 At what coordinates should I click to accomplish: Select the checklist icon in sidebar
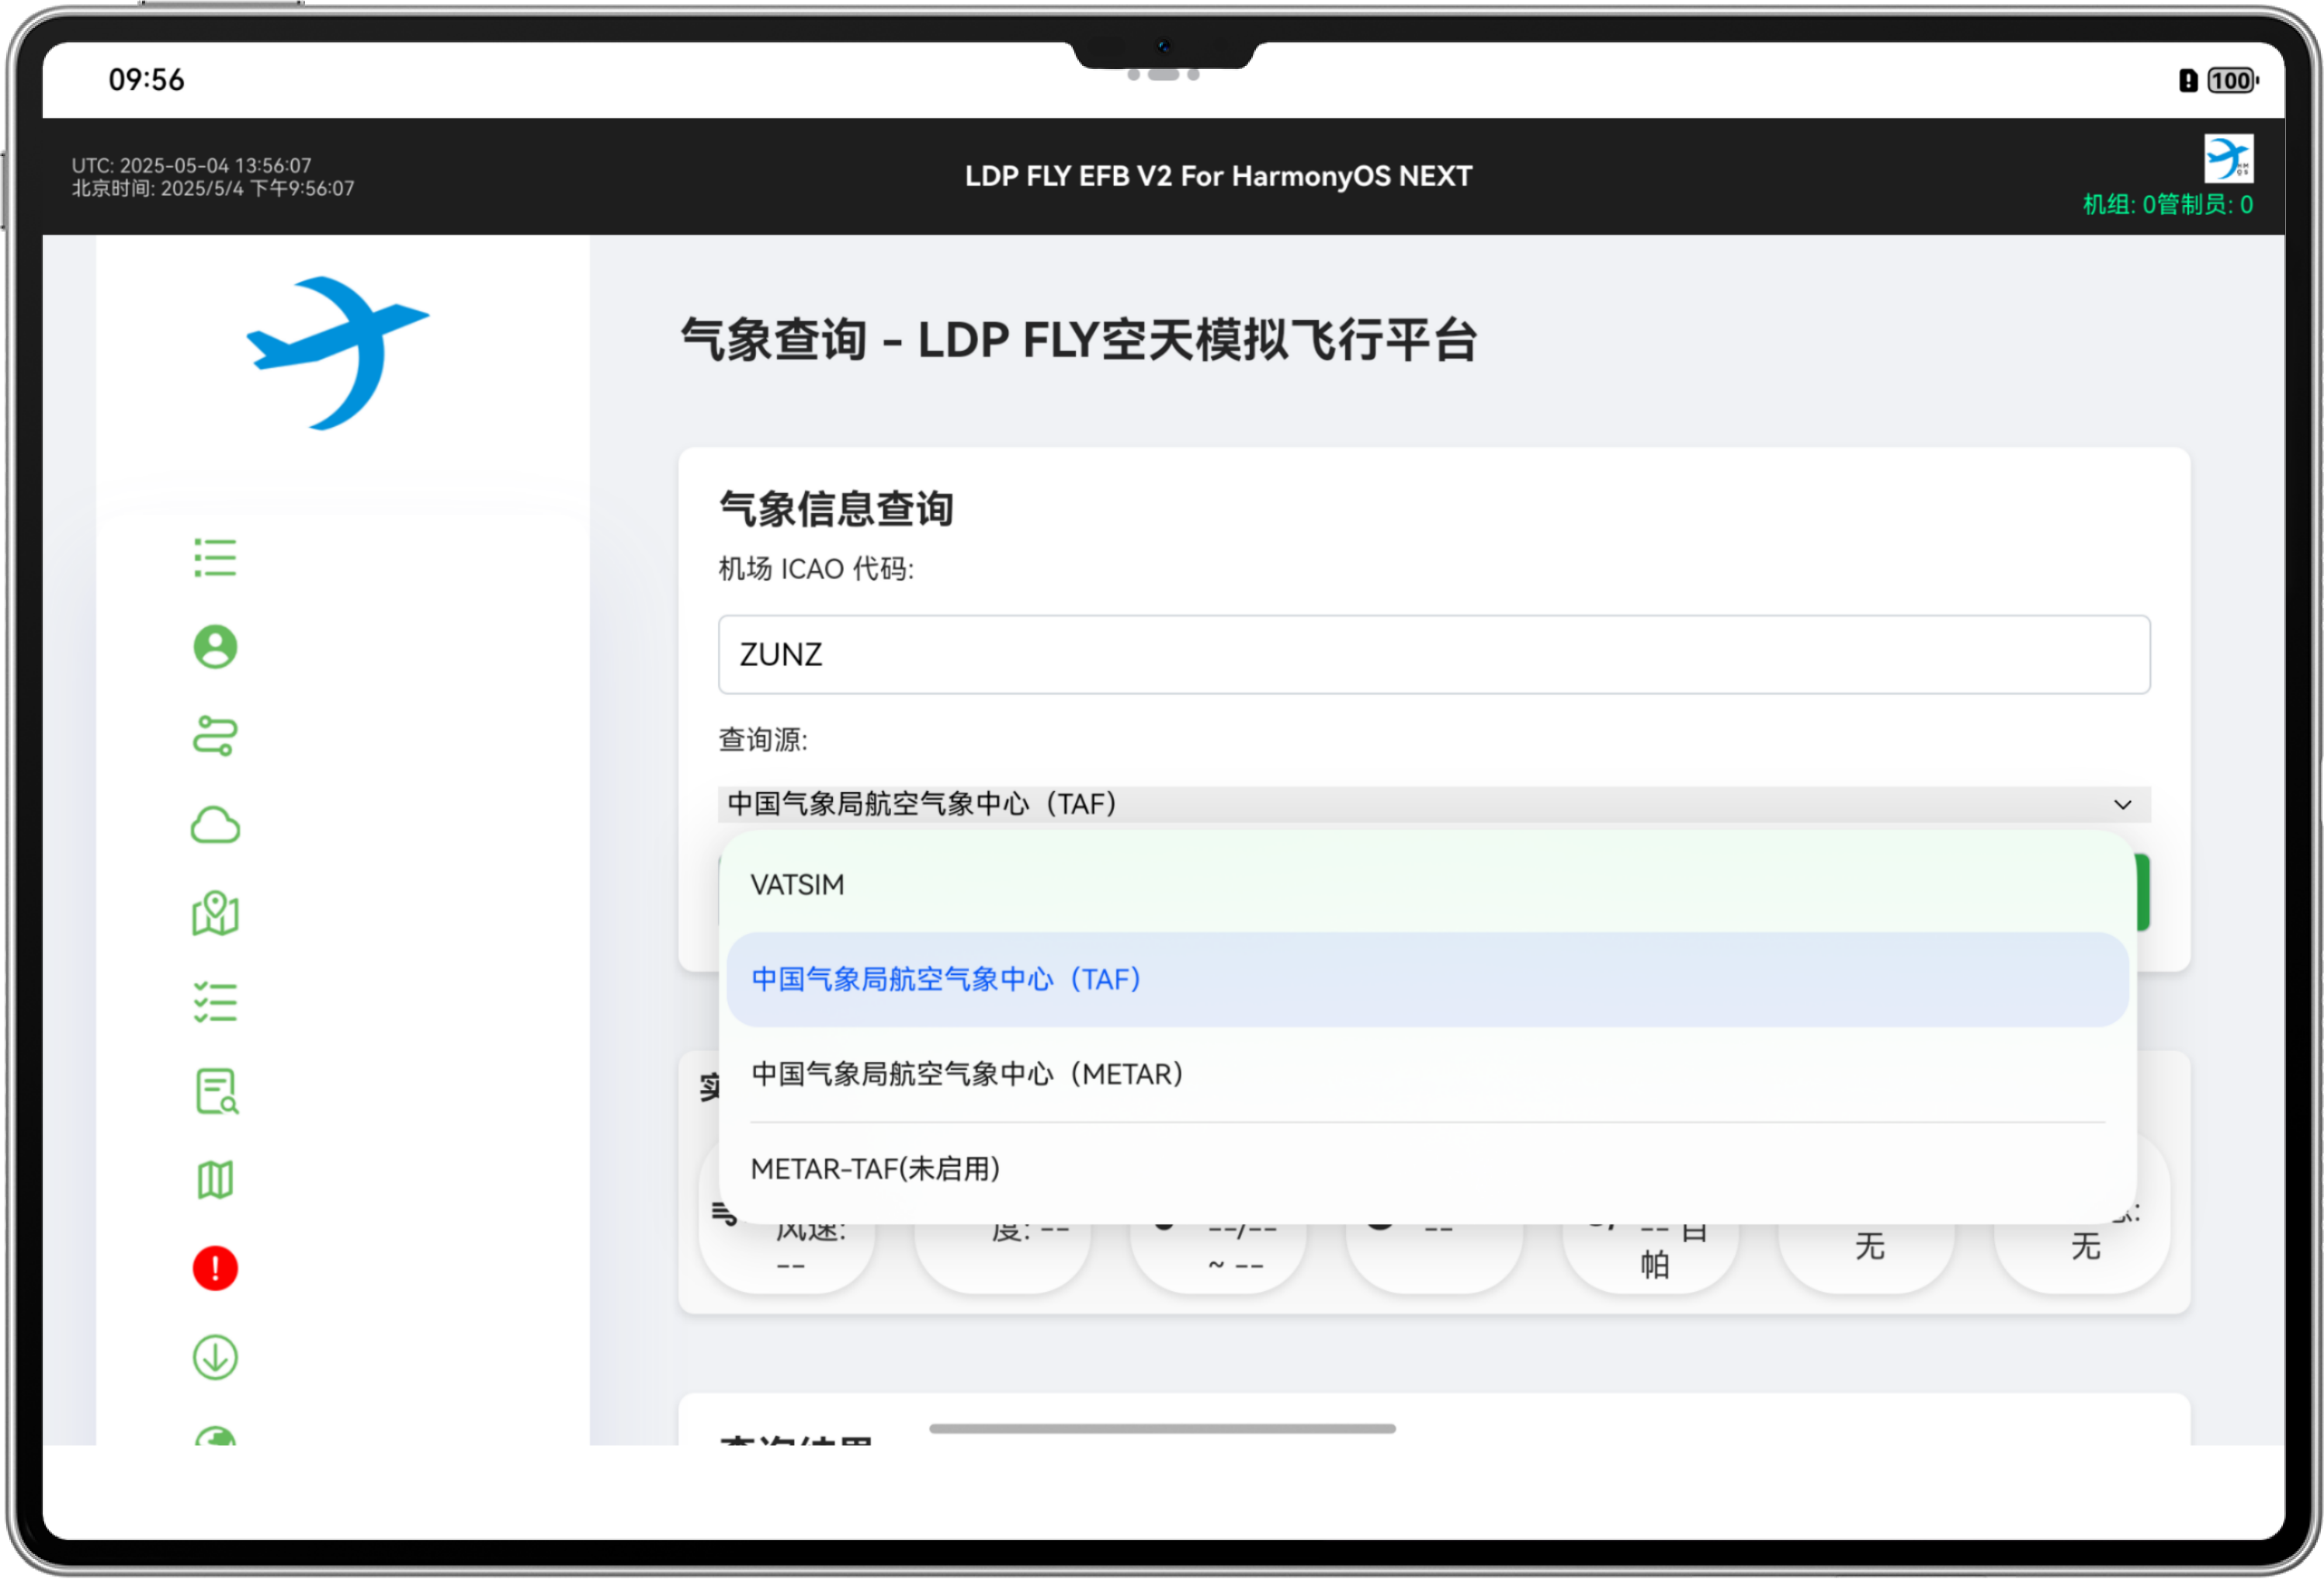214,999
